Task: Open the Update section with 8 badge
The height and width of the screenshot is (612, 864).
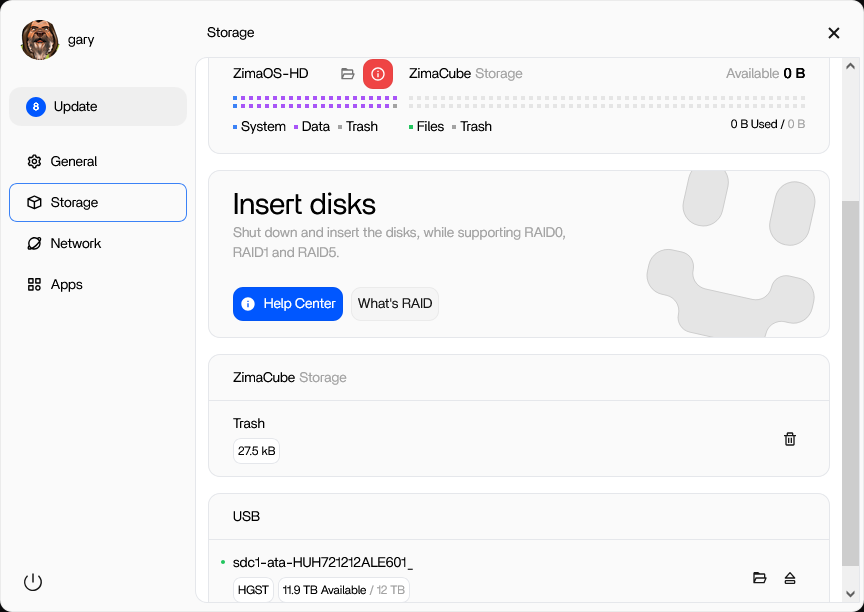Action: (98, 106)
